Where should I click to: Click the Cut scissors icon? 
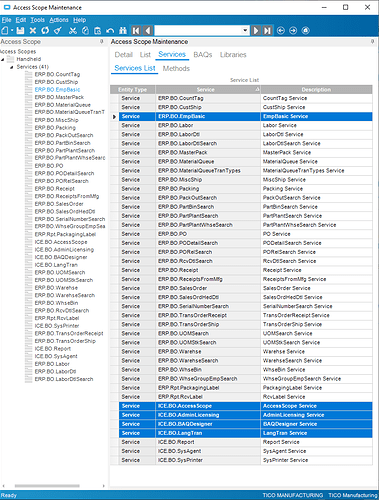point(73,31)
